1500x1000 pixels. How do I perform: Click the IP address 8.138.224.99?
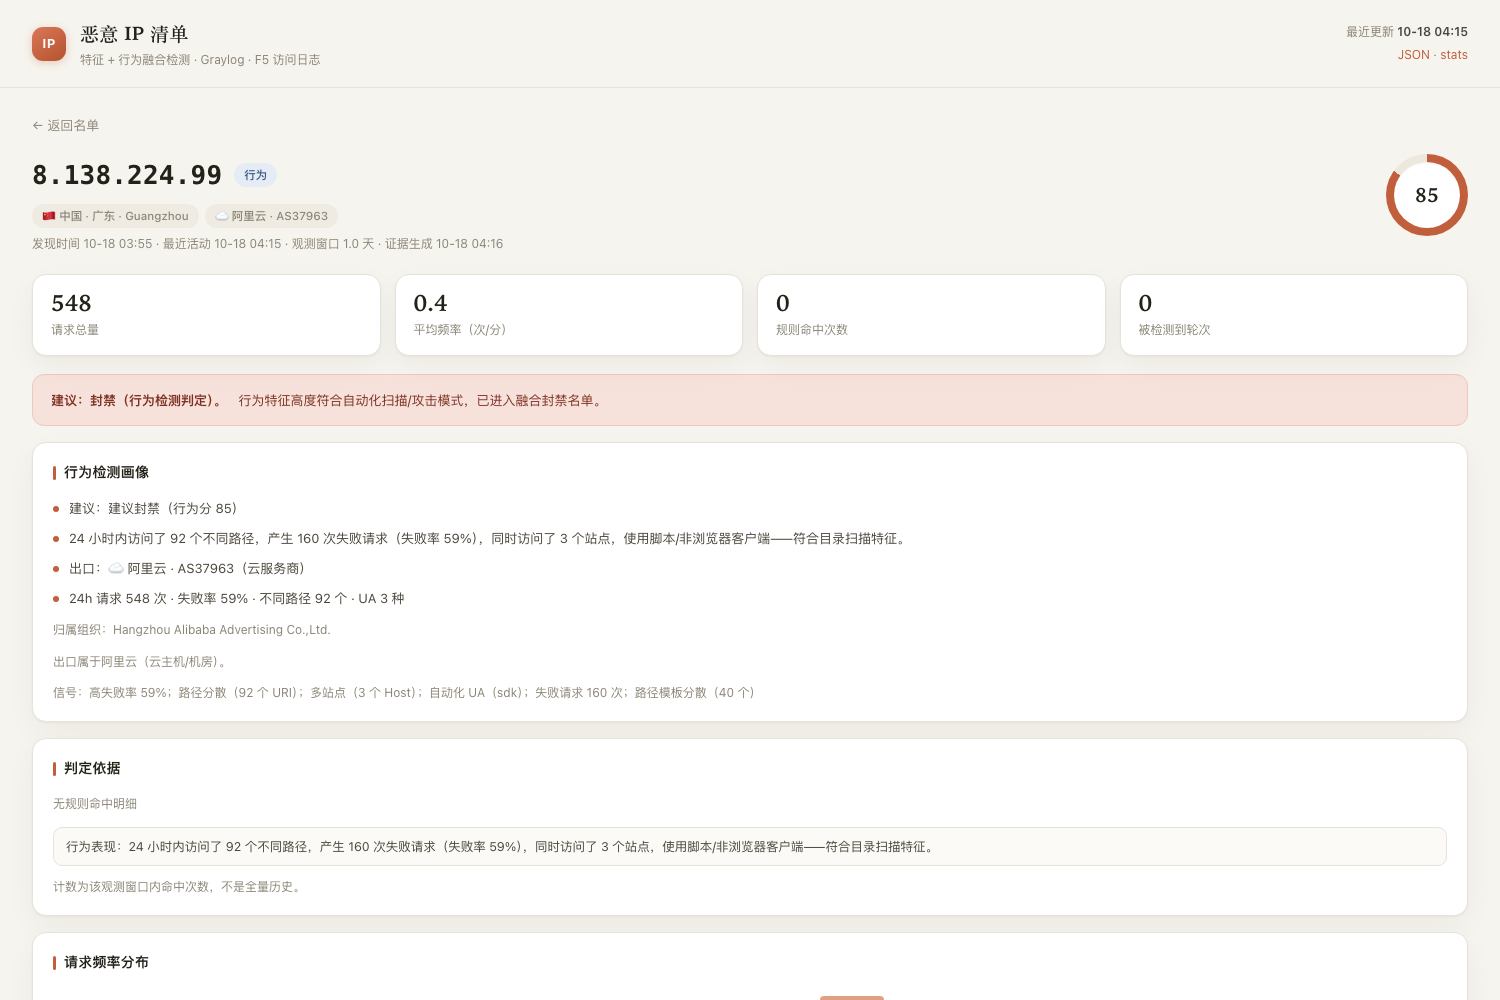tap(127, 175)
